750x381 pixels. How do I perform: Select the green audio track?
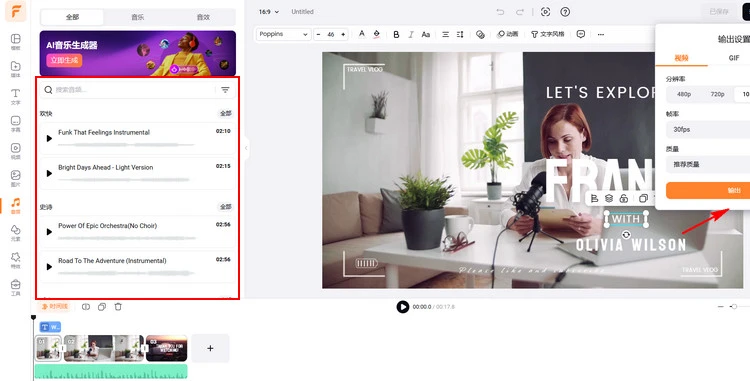pyautogui.click(x=110, y=371)
